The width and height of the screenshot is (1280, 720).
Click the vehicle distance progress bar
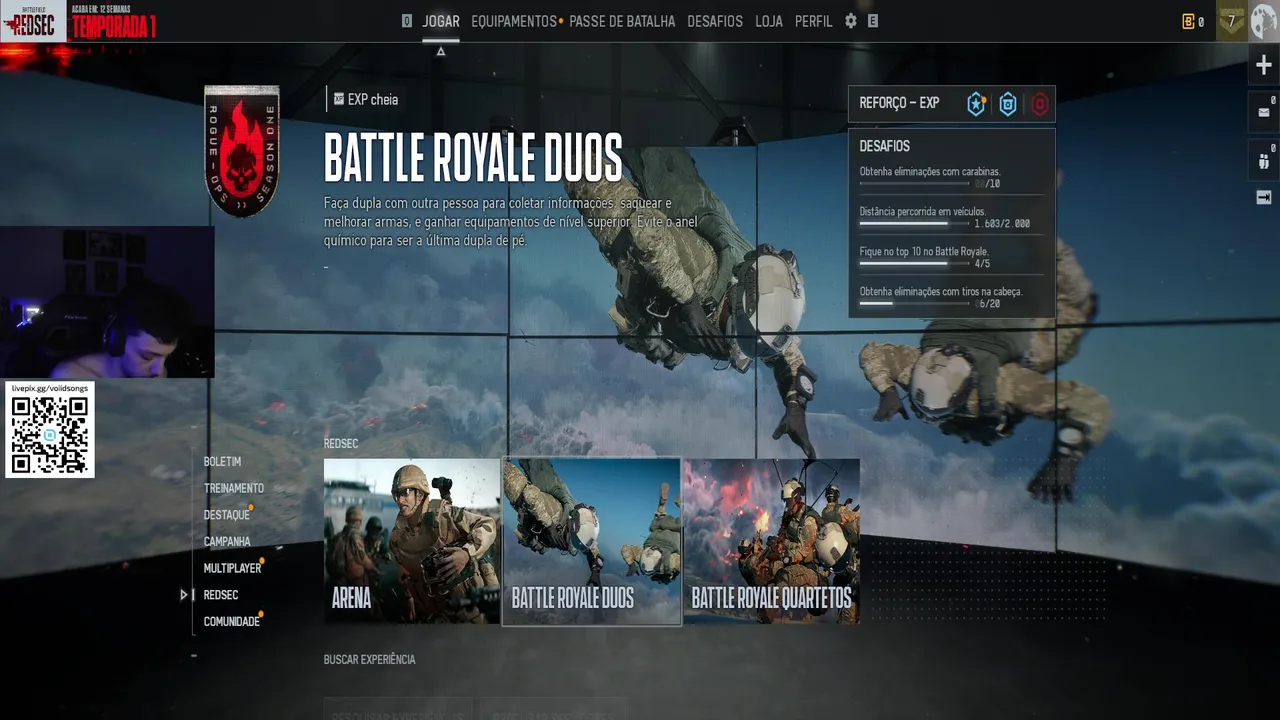point(915,224)
